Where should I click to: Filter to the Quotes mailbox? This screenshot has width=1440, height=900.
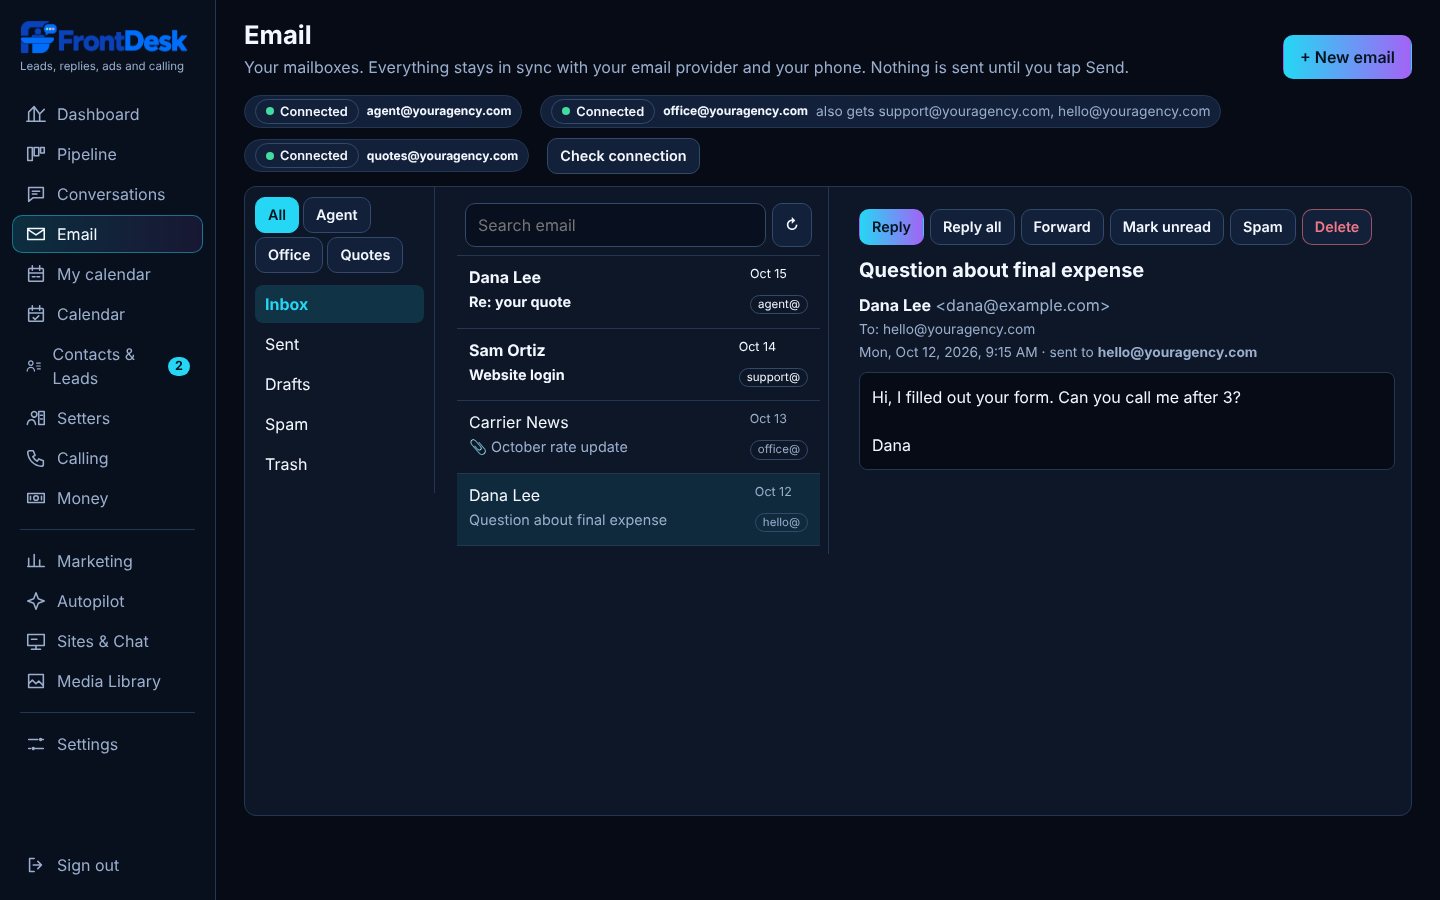[x=365, y=255]
